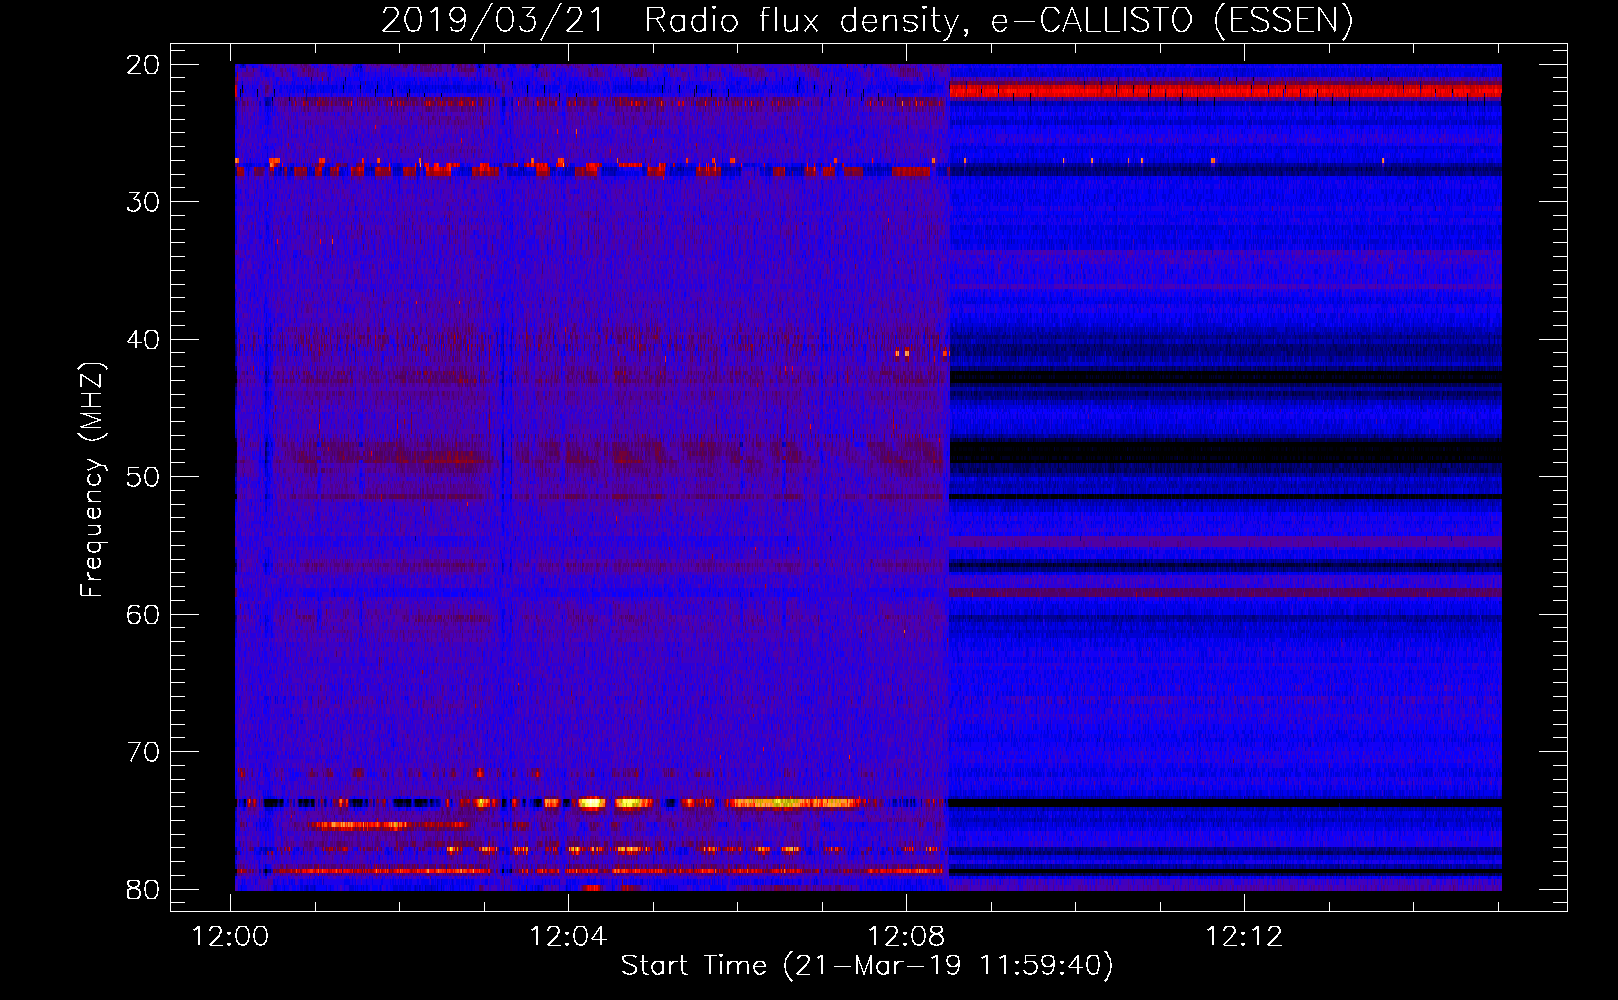The width and height of the screenshot is (1618, 1000).
Task: Select the 80 MHz frequency tick label
Action: 143,889
